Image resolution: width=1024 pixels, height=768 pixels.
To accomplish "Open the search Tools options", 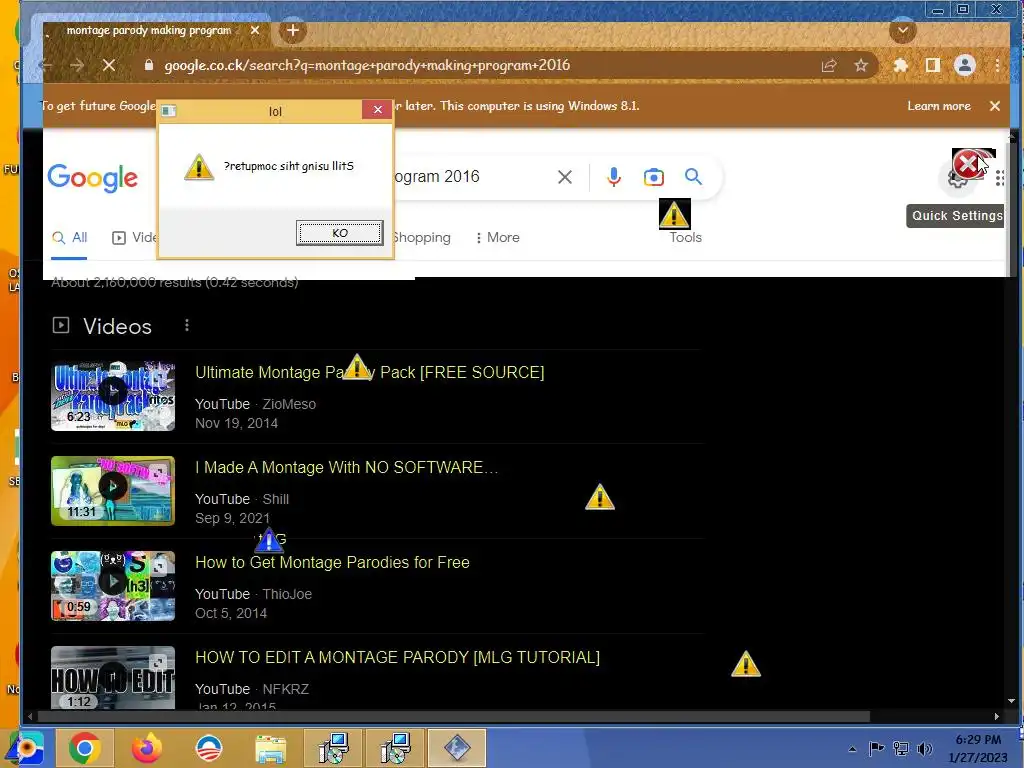I will click(685, 238).
